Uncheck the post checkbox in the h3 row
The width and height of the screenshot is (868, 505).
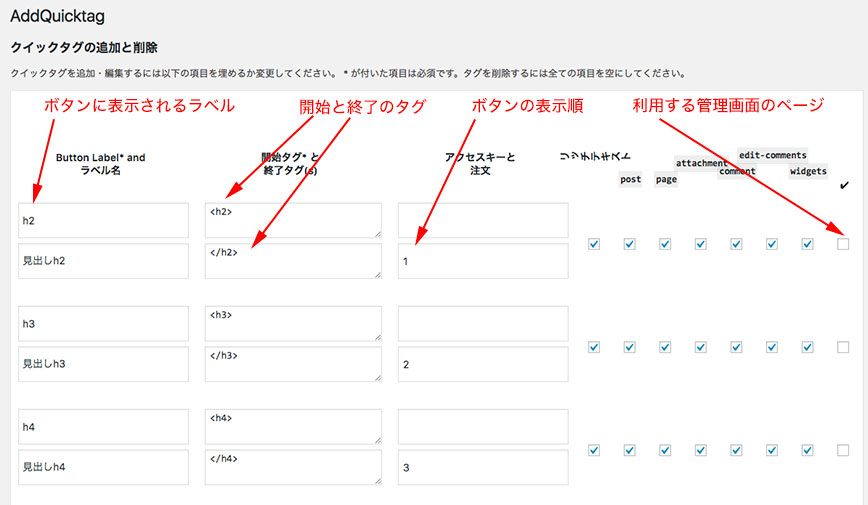pos(629,347)
